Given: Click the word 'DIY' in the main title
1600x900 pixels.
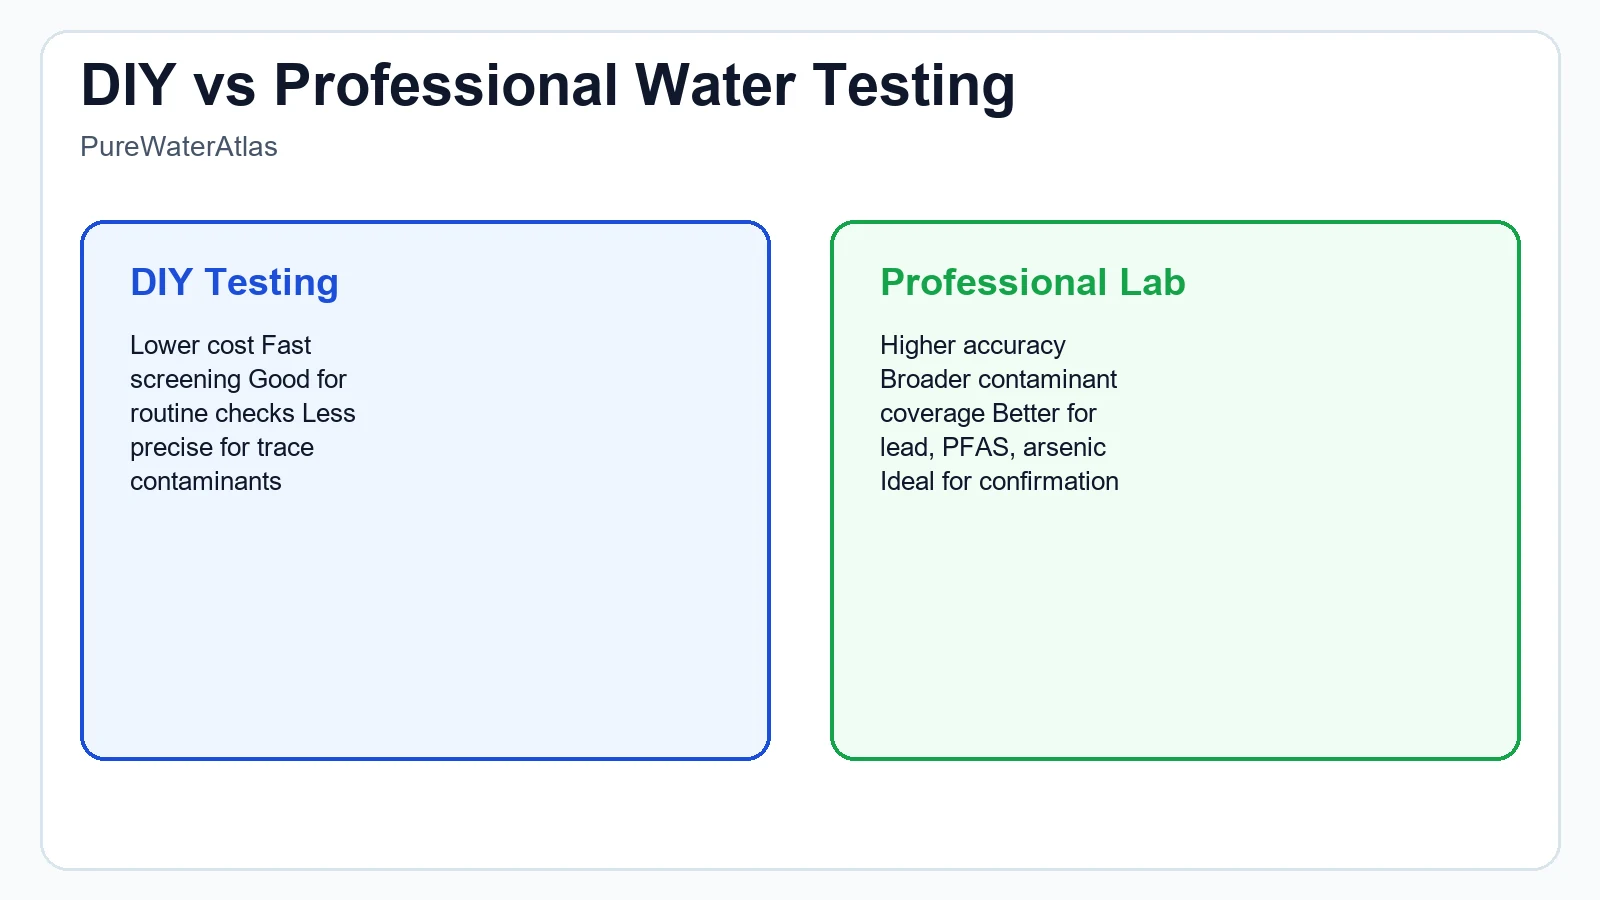Looking at the screenshot, I should (128, 85).
